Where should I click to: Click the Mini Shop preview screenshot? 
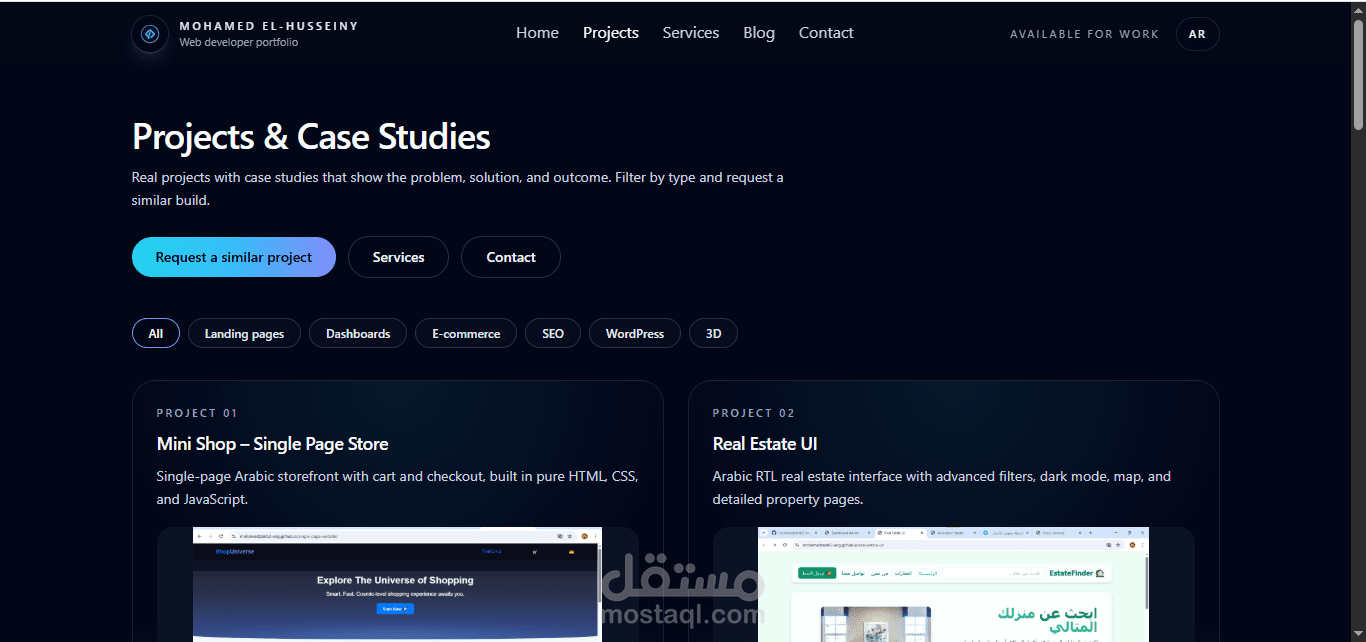coord(398,584)
